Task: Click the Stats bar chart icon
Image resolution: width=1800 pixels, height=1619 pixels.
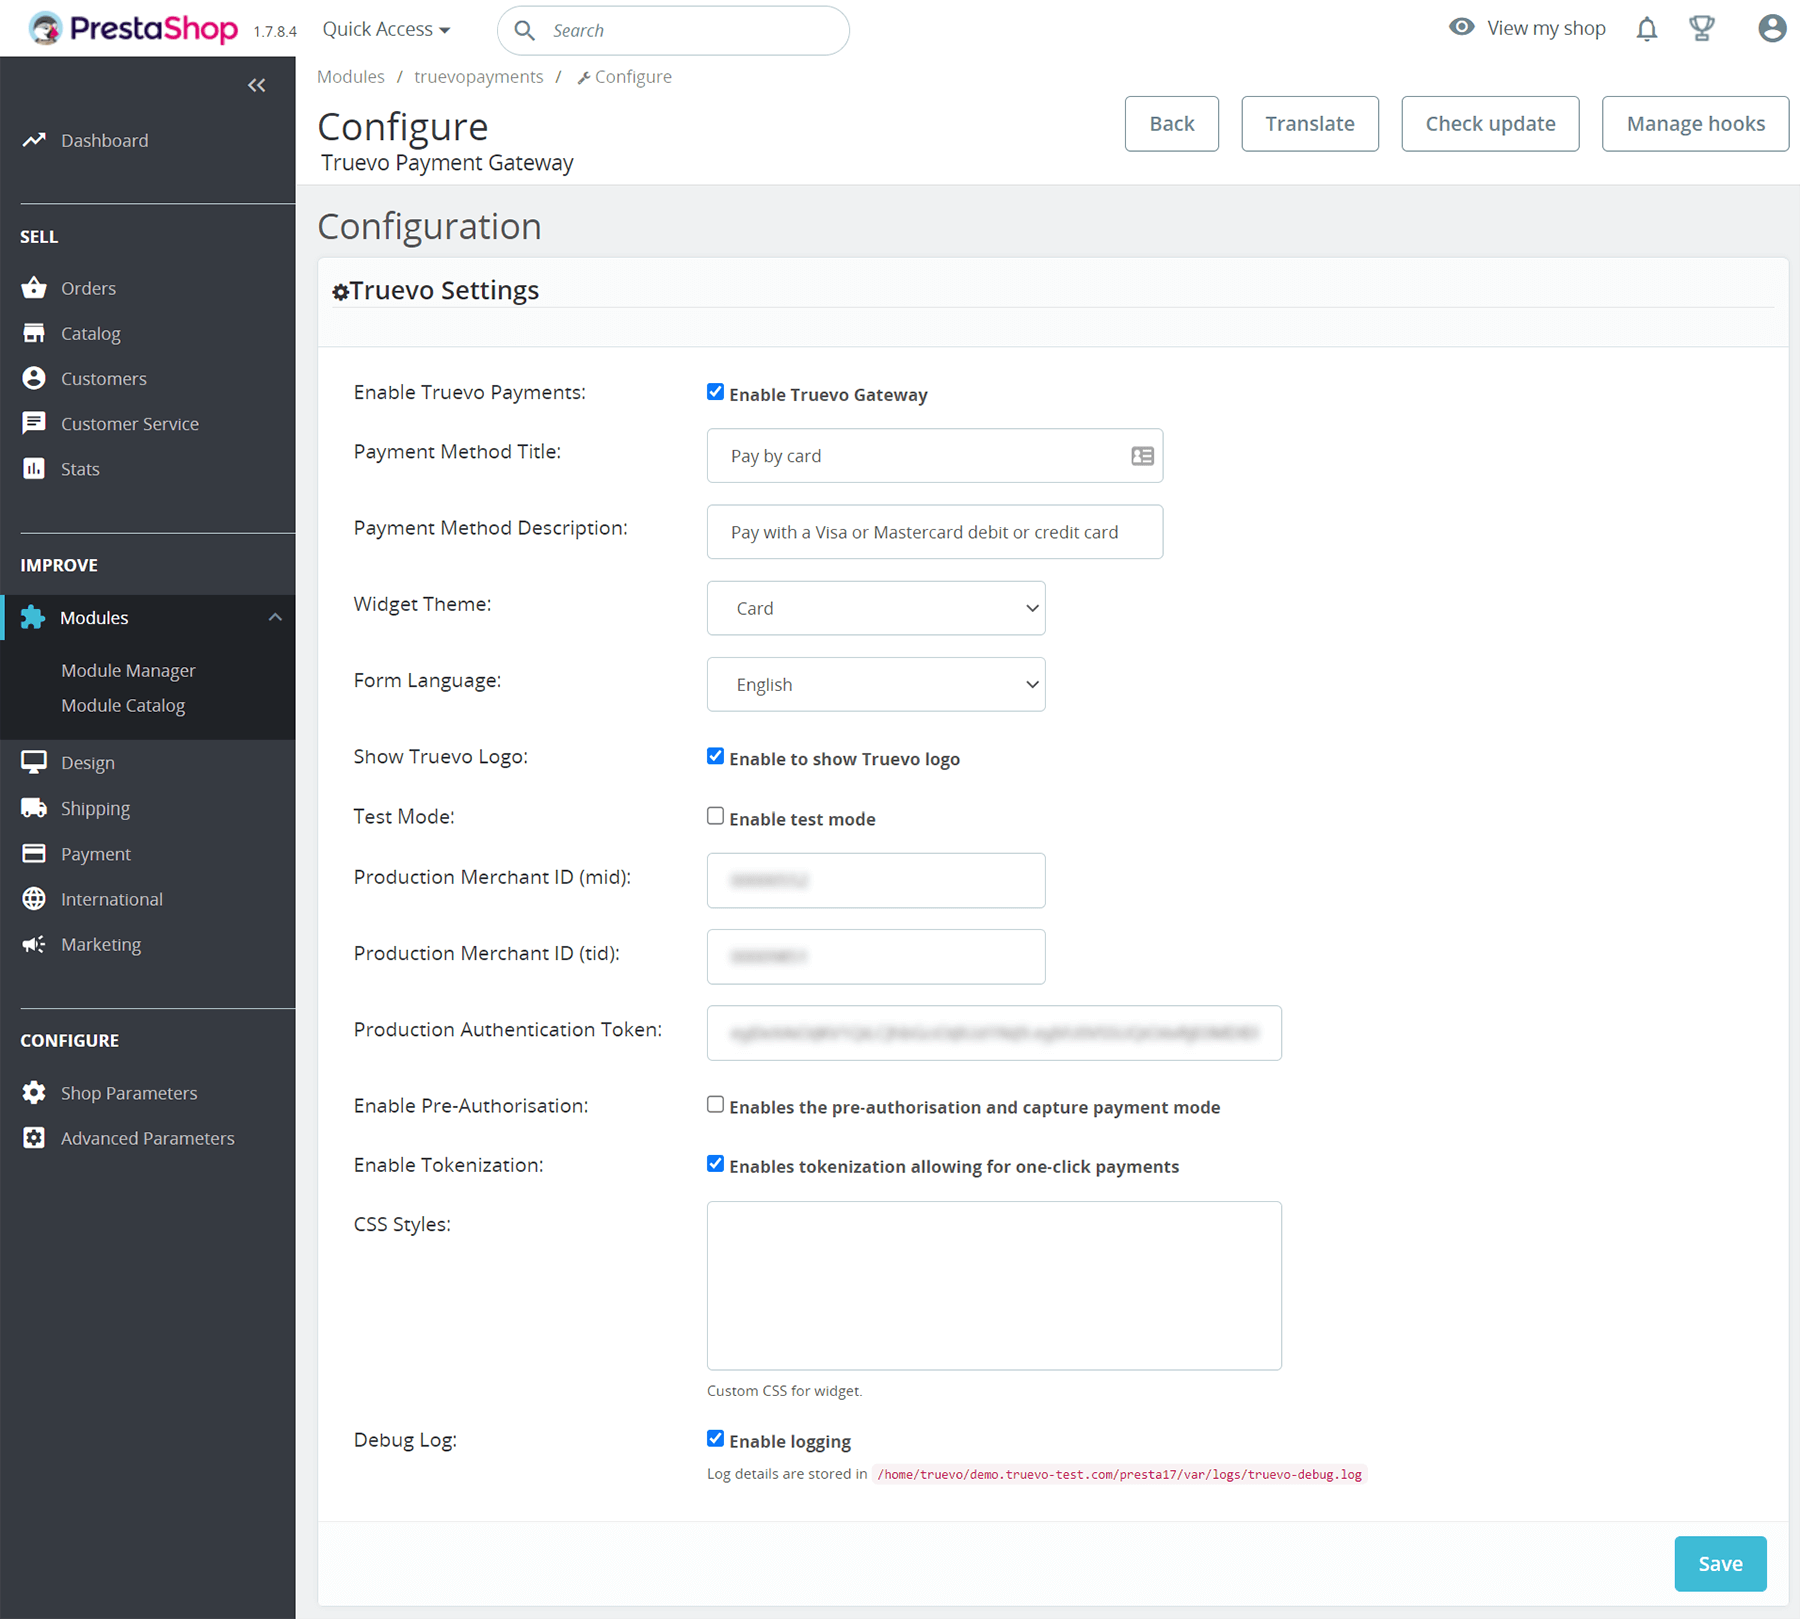Action: pyautogui.click(x=35, y=468)
